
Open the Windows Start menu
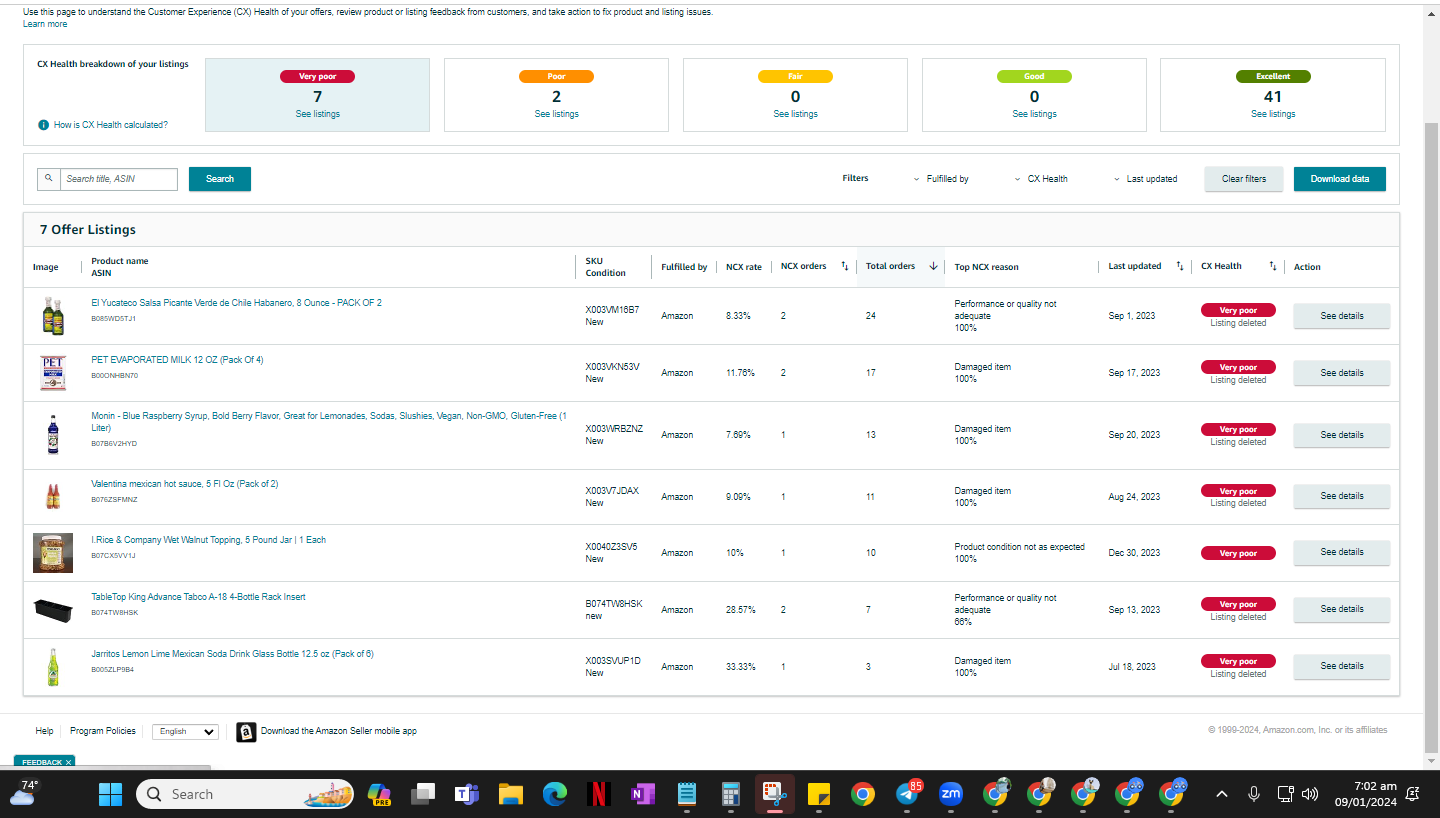pos(110,794)
